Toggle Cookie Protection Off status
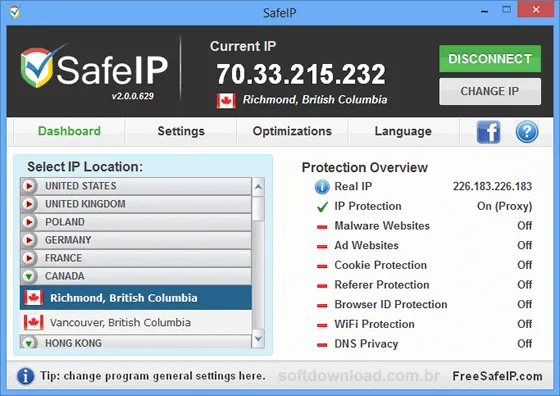Viewport: 560px width, 396px height. coord(524,265)
